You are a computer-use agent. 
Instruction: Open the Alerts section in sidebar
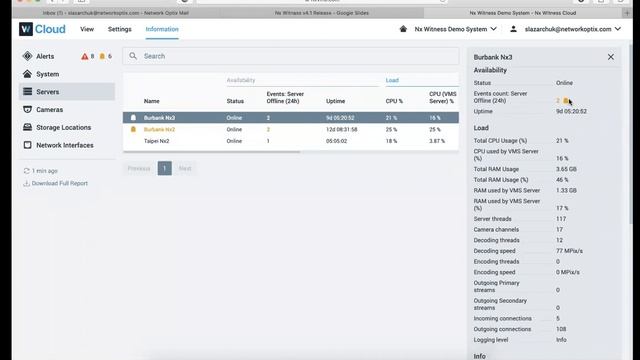45,56
